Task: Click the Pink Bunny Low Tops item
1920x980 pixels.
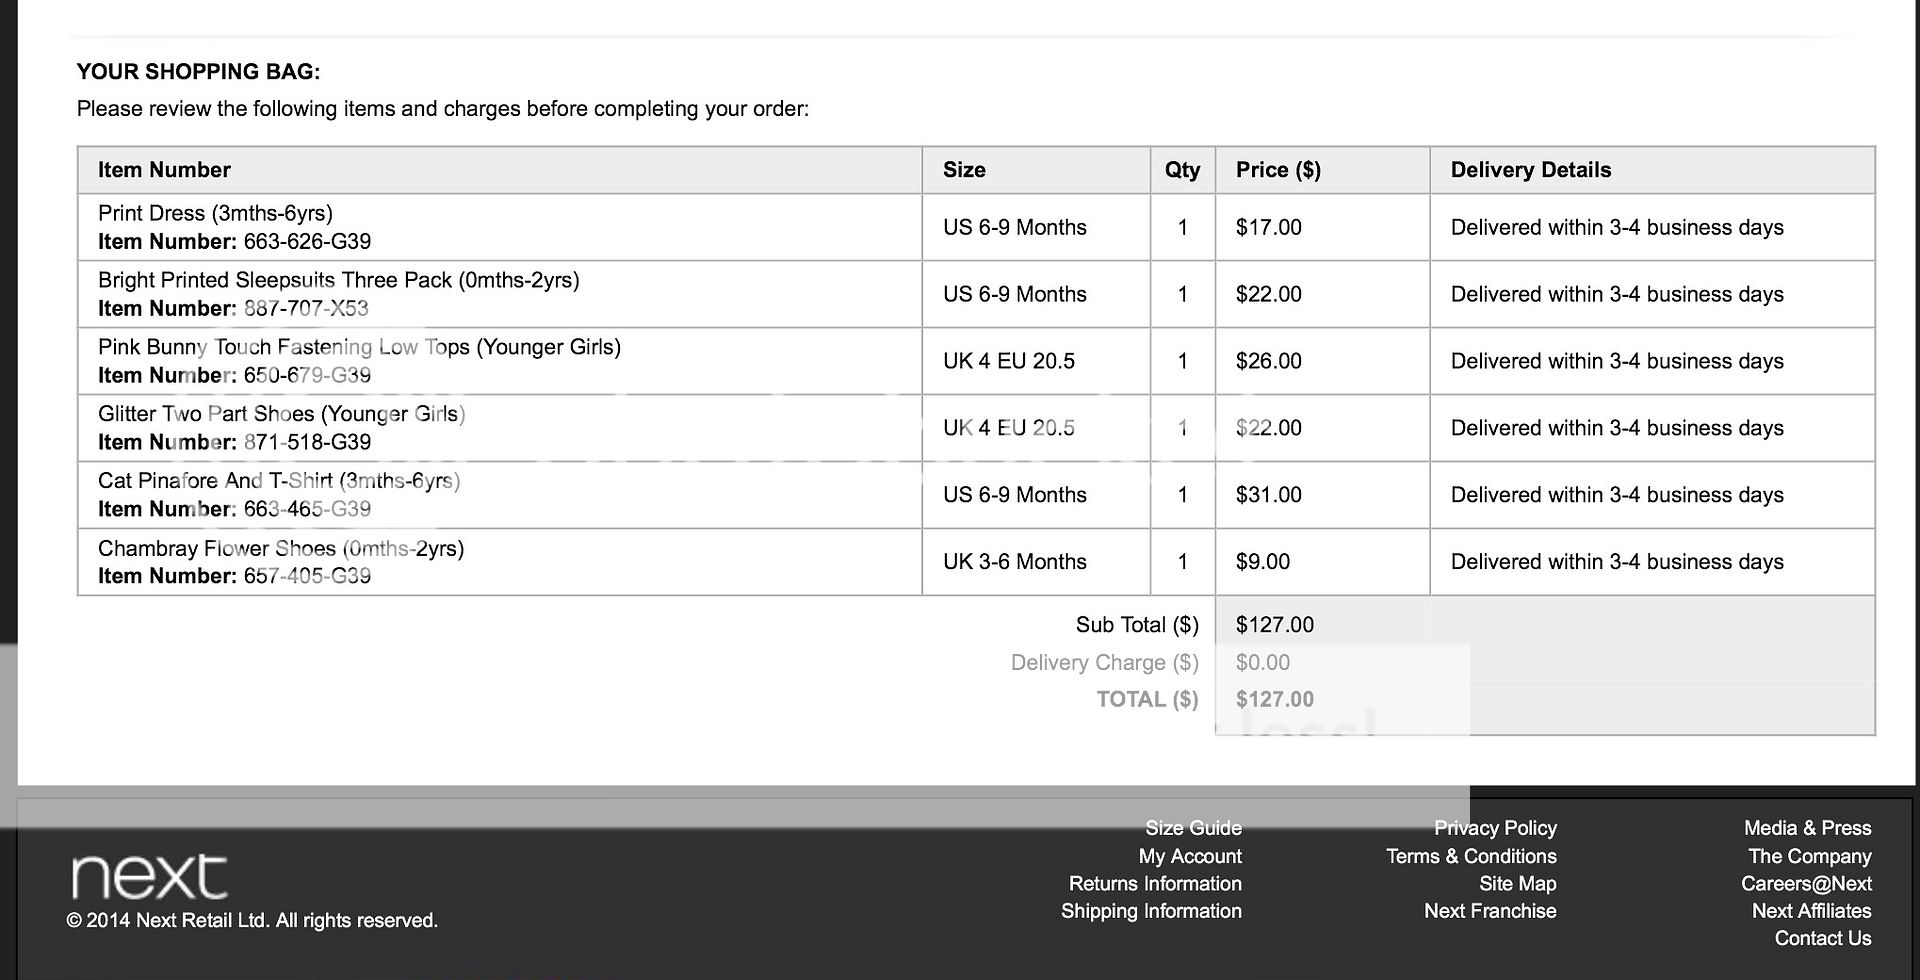Action: (359, 347)
